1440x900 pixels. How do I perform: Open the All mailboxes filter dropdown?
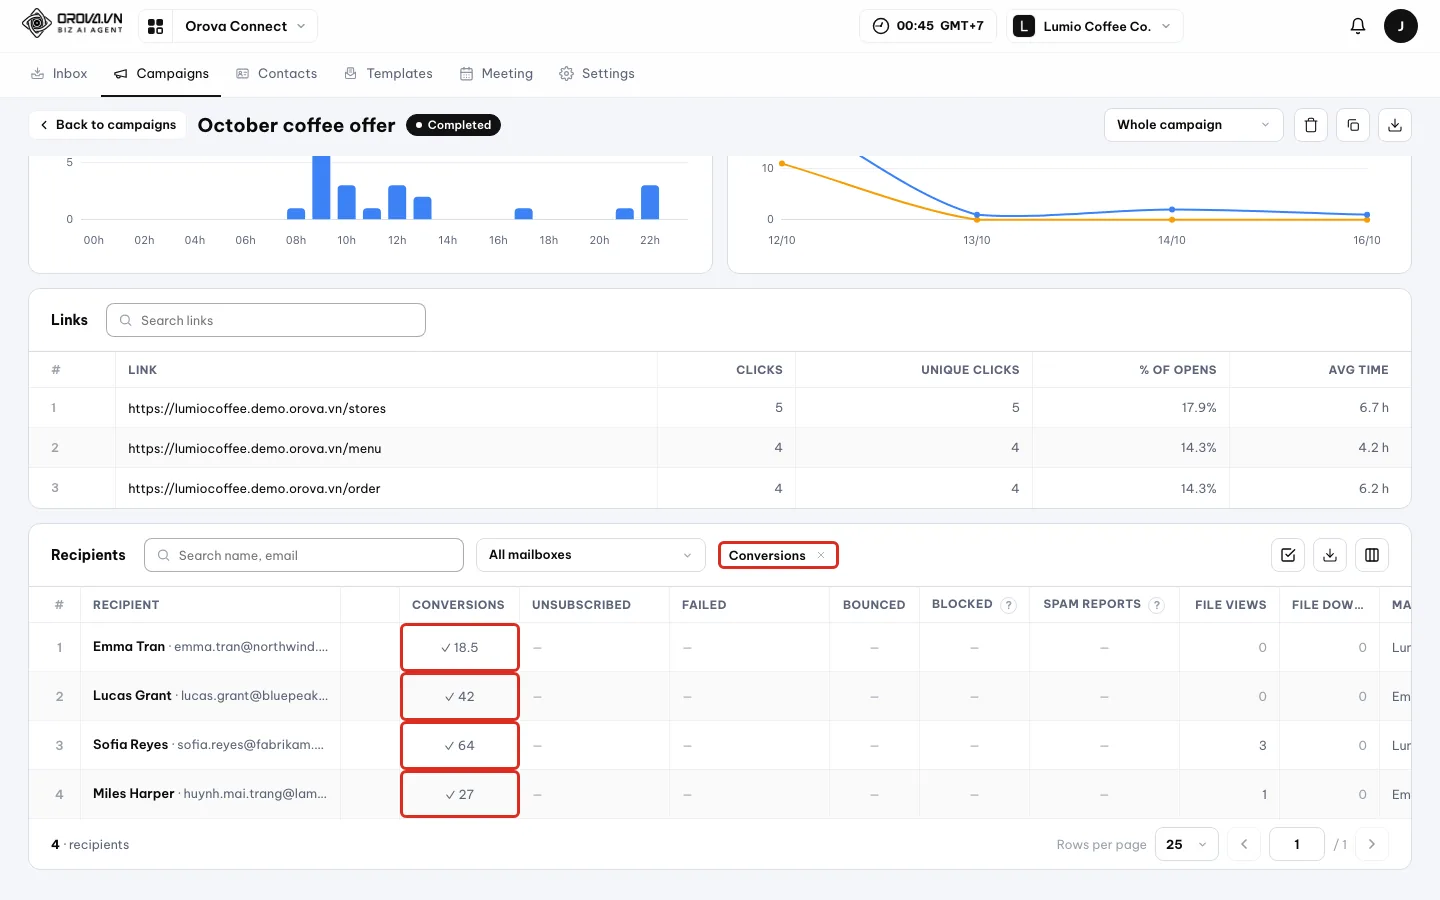(x=590, y=555)
